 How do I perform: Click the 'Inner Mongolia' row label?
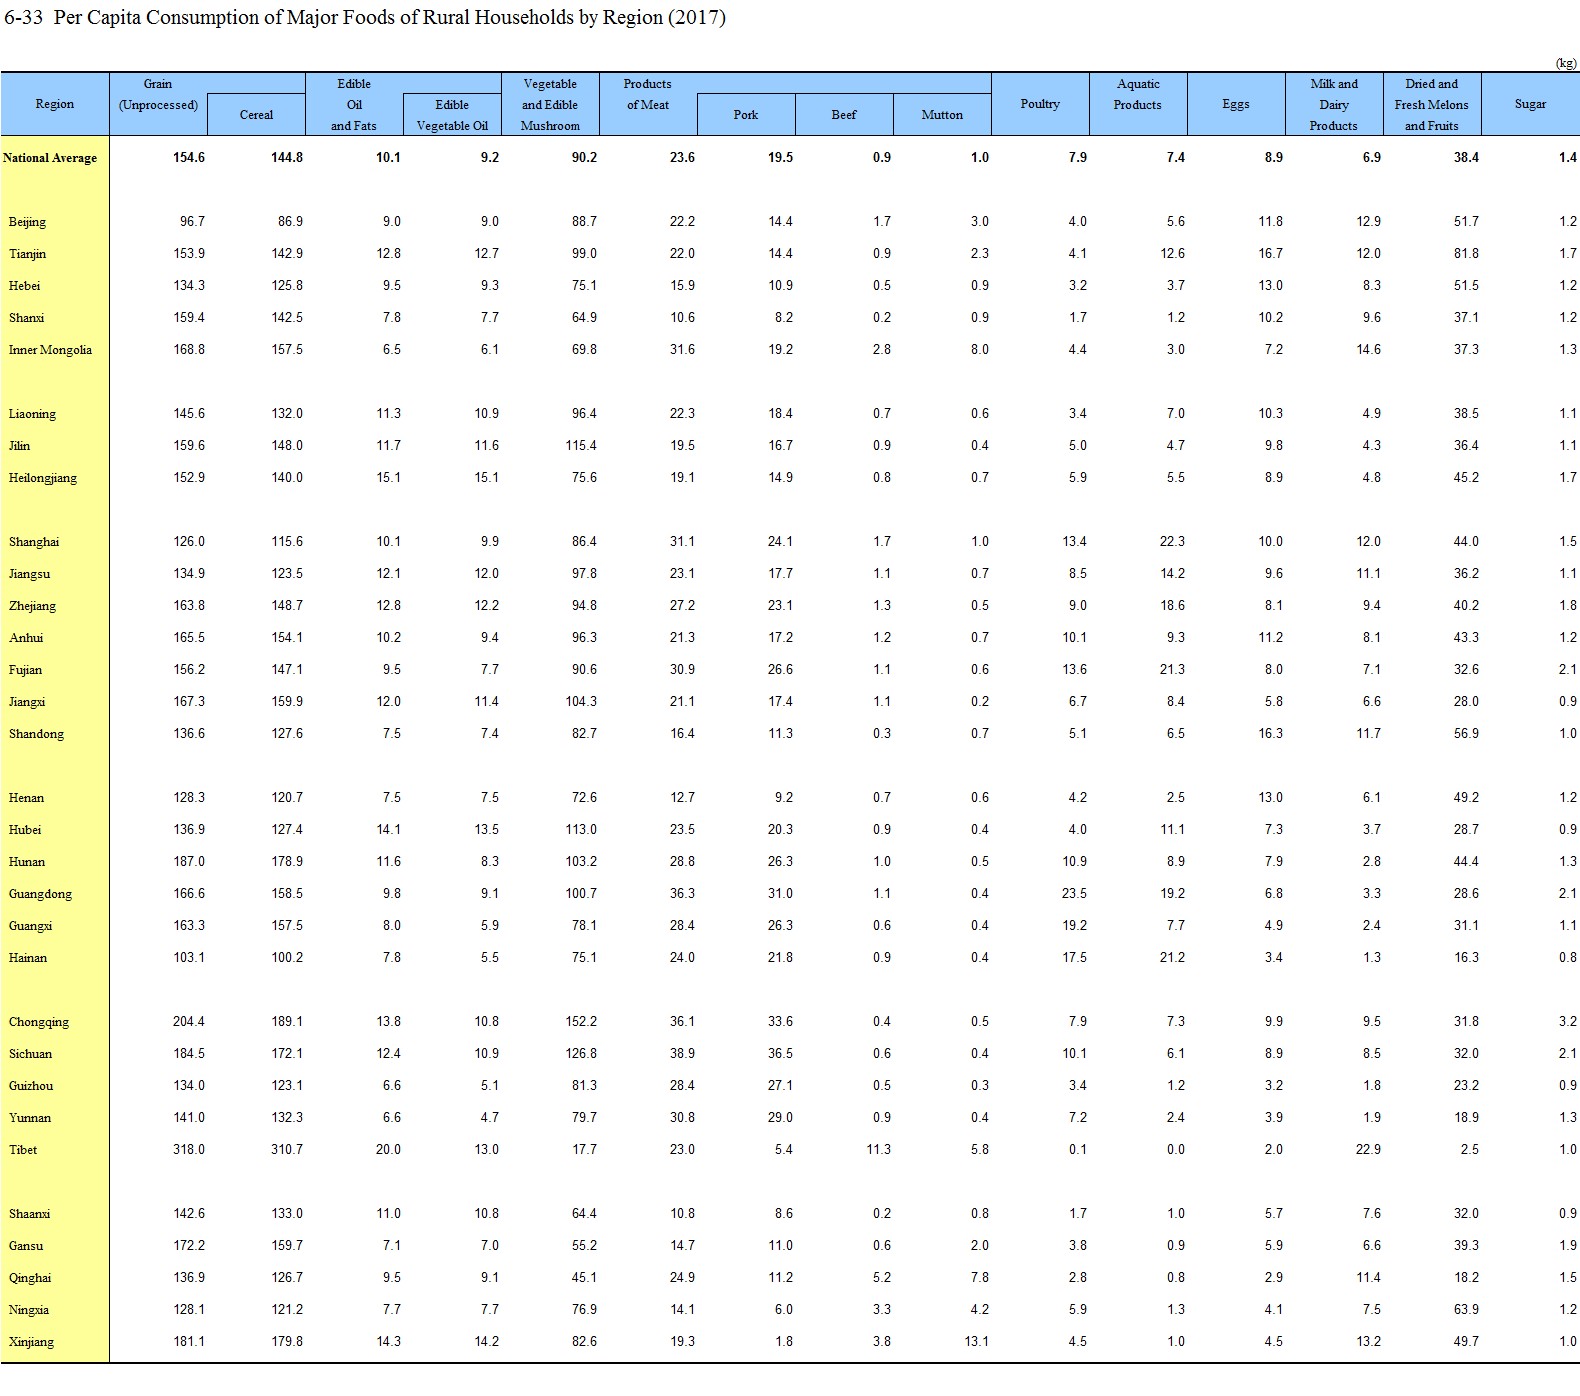(x=50, y=350)
